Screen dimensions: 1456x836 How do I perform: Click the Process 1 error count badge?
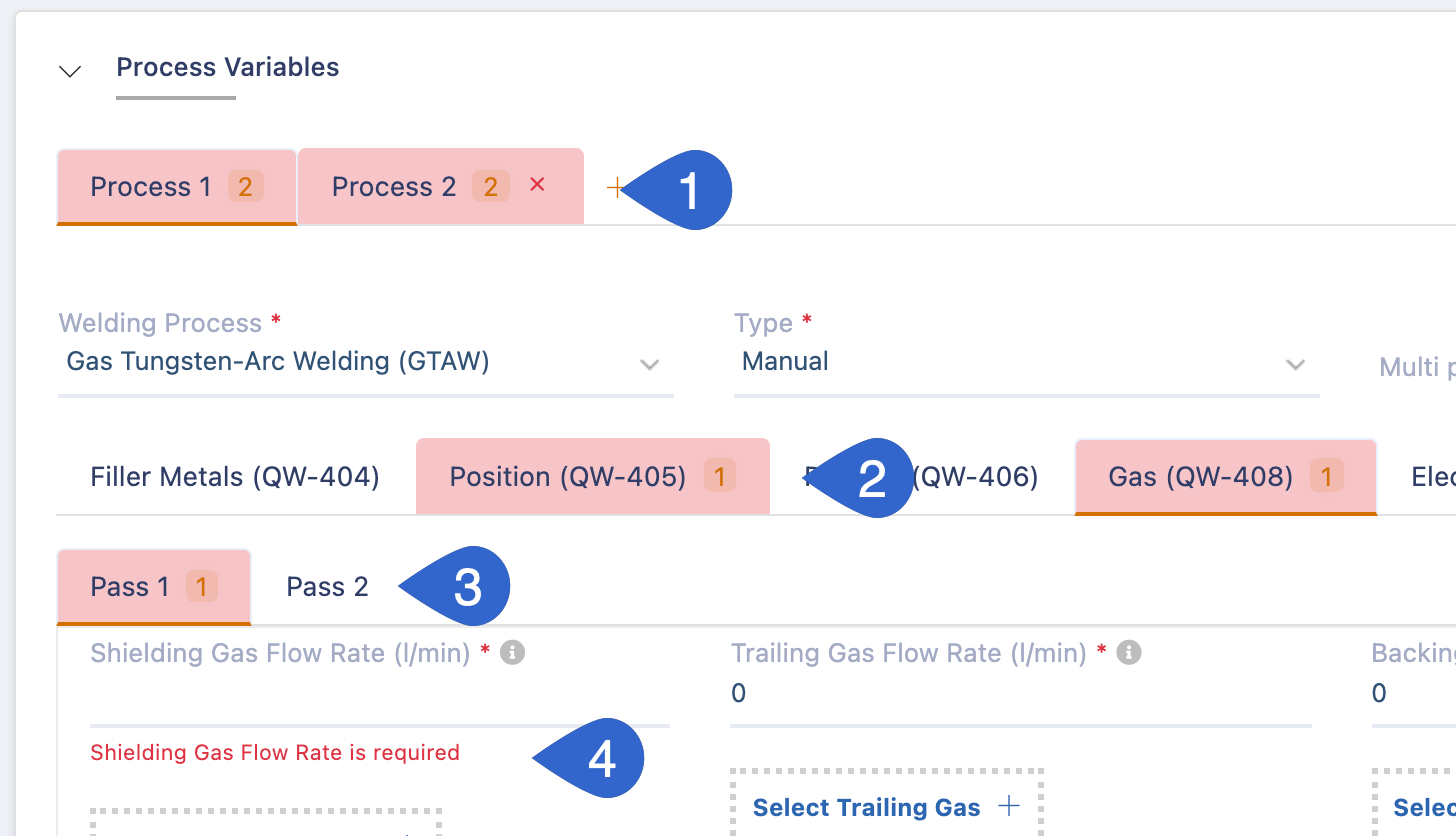[x=245, y=187]
